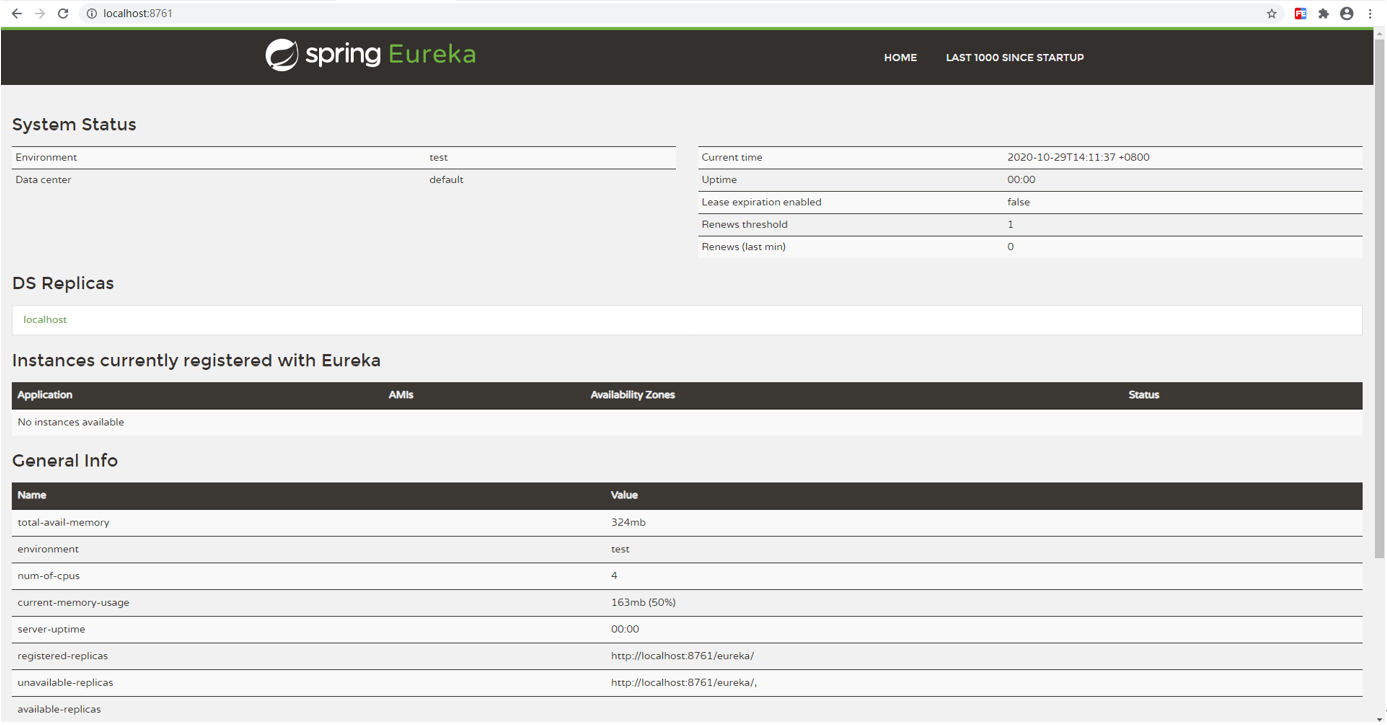The width and height of the screenshot is (1387, 725).
Task: Click the Uptime label
Action: [719, 180]
